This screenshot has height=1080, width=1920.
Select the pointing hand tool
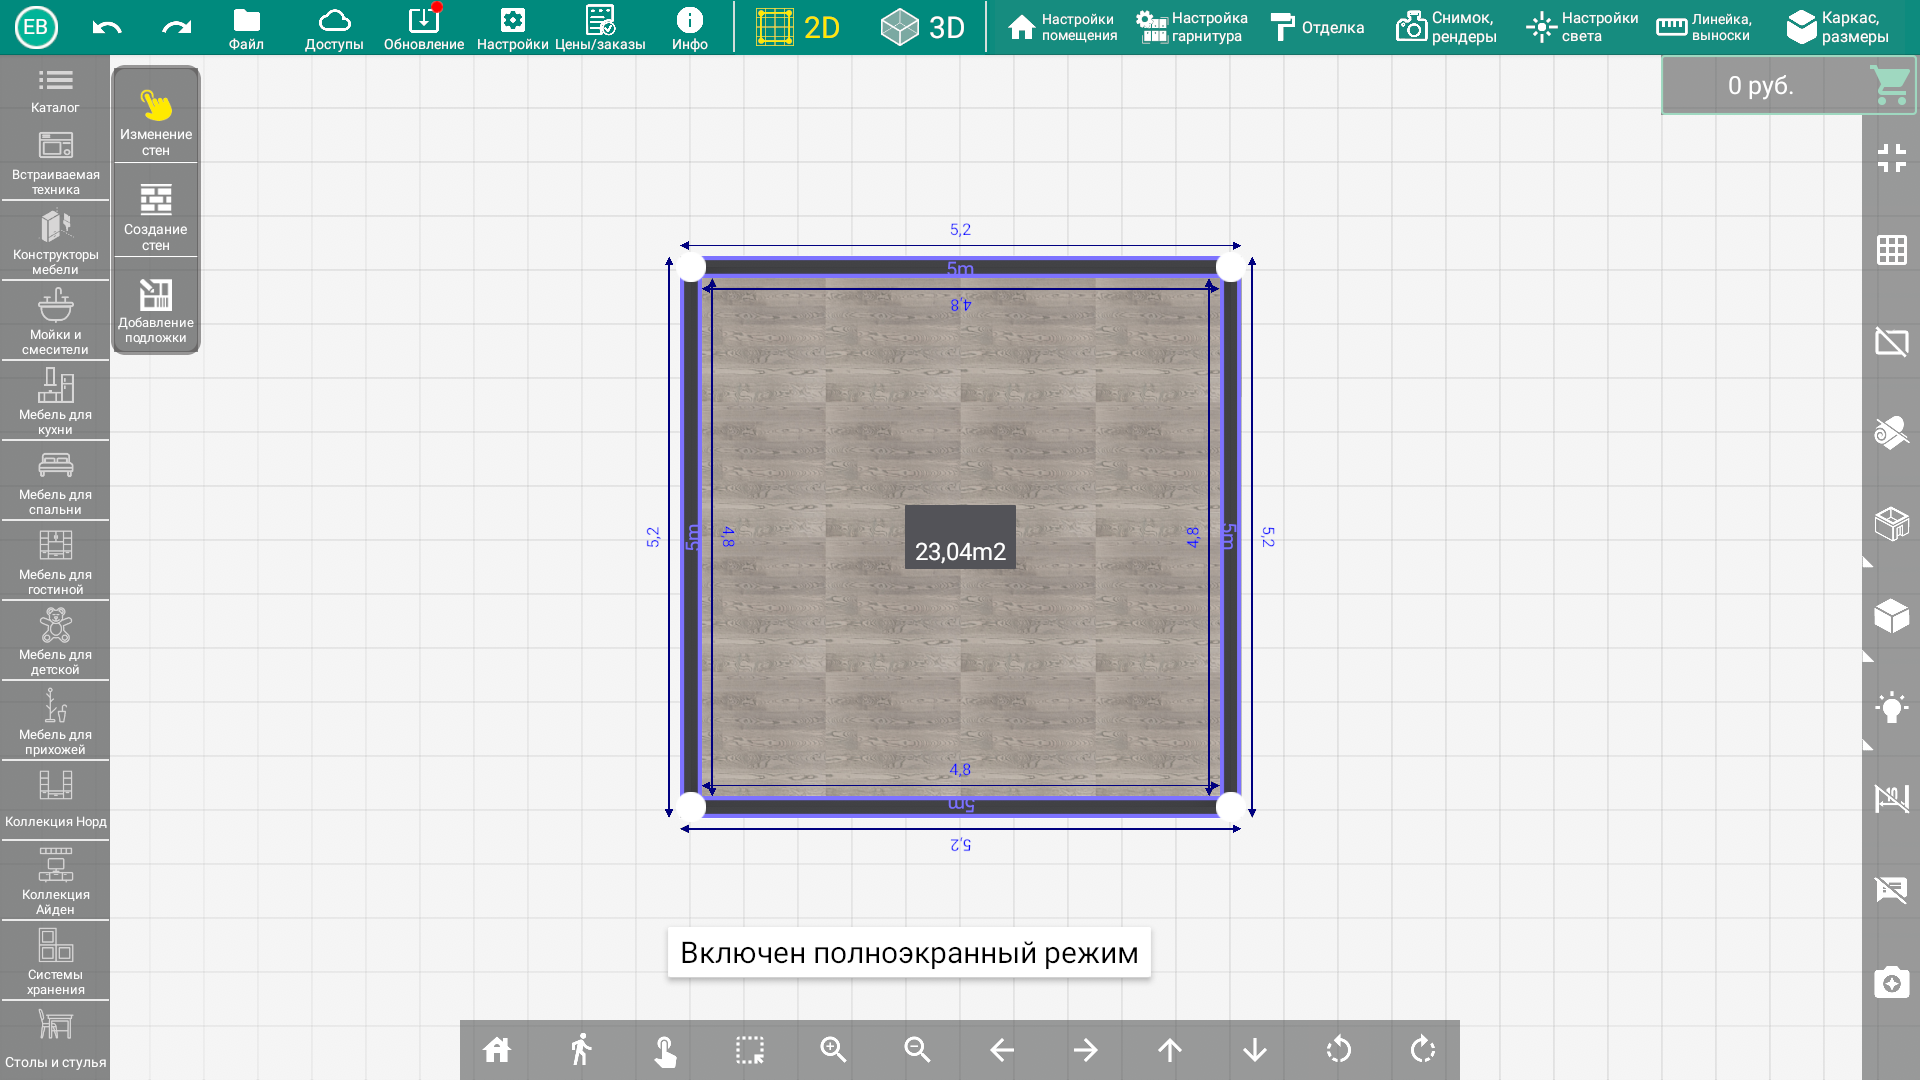coord(665,1050)
